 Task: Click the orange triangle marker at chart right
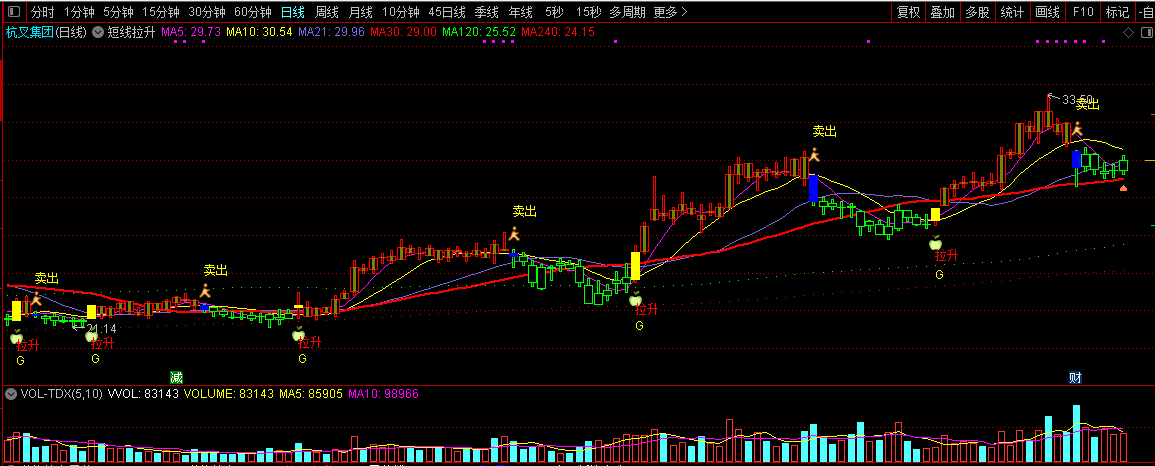tap(1123, 188)
